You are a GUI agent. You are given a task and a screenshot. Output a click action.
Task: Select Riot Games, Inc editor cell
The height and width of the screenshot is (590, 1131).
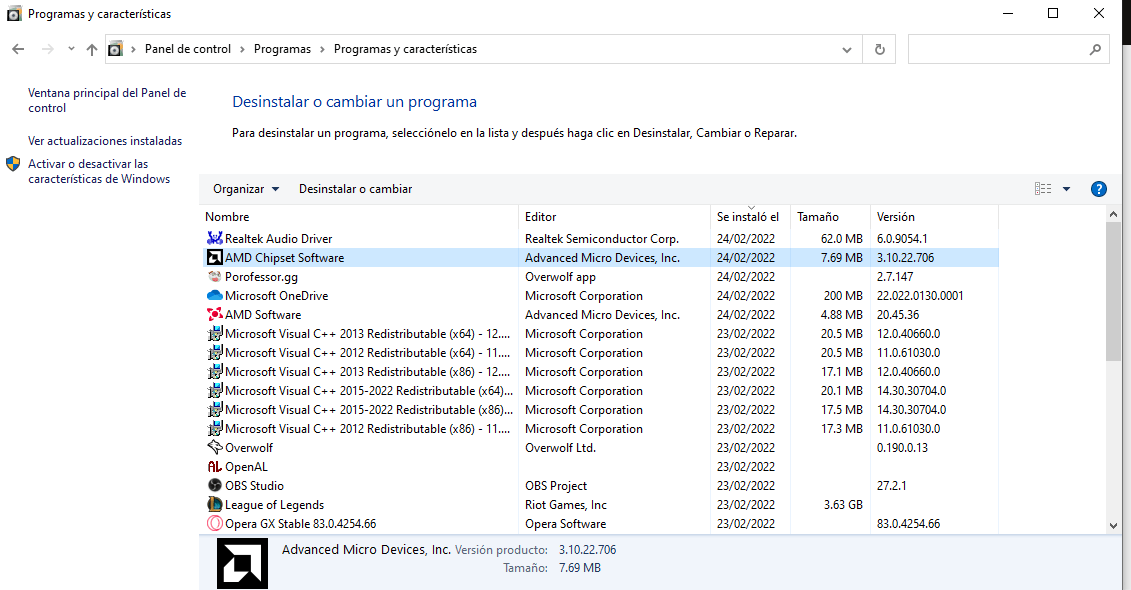tap(566, 504)
